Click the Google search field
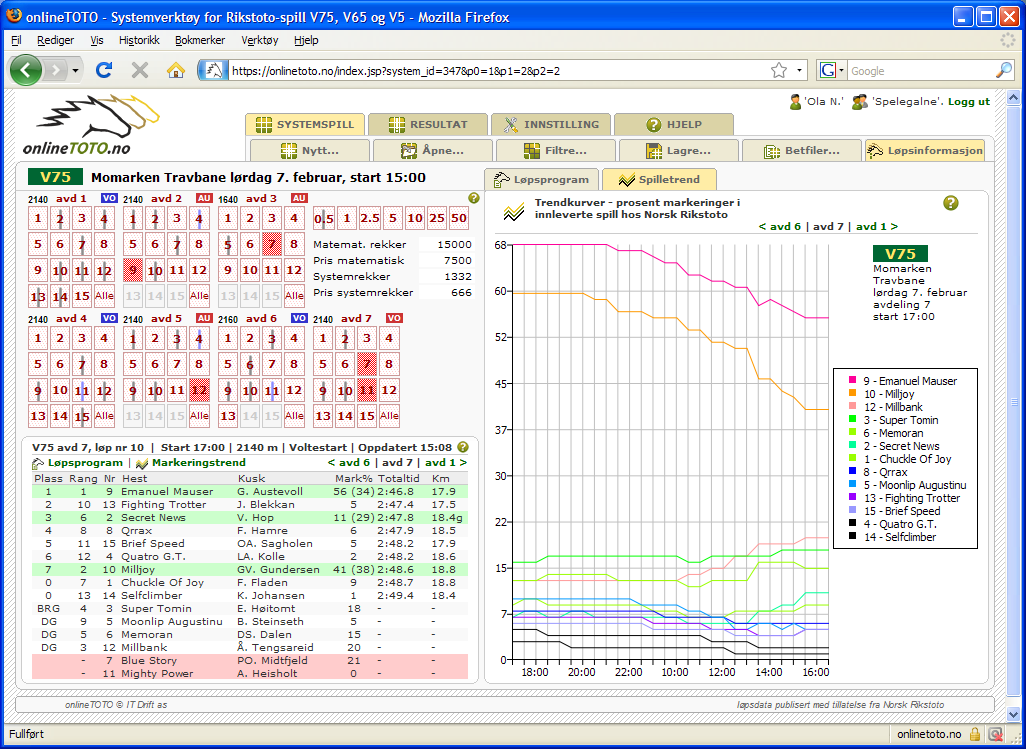Viewport: 1026px width, 749px height. [921, 71]
